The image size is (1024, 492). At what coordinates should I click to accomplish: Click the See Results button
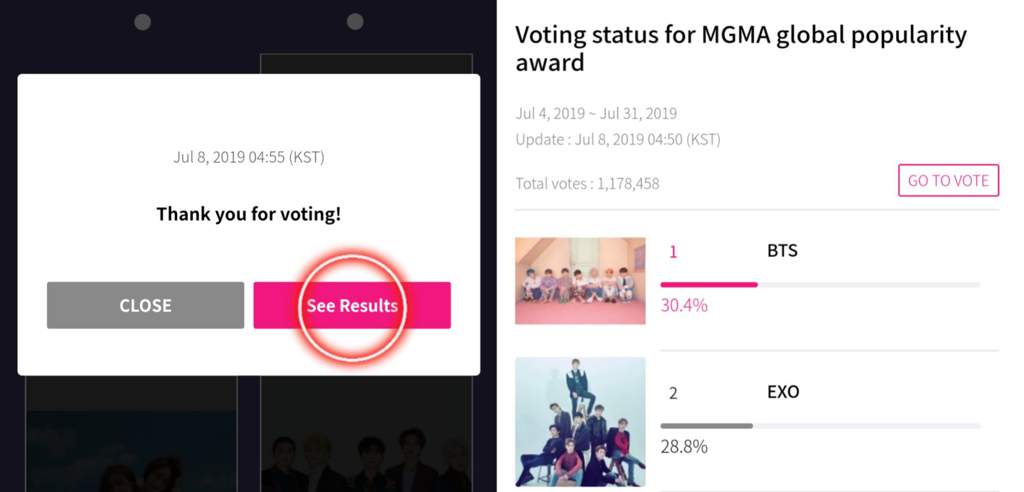pyautogui.click(x=352, y=305)
